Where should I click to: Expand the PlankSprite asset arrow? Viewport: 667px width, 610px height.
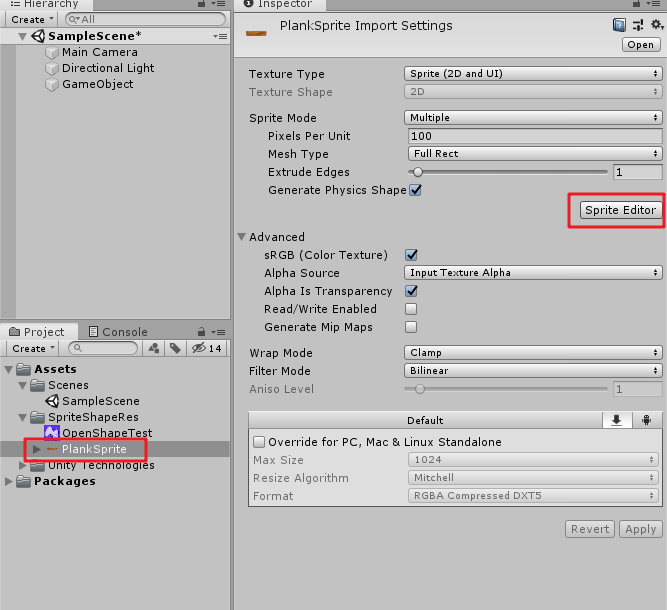point(37,449)
